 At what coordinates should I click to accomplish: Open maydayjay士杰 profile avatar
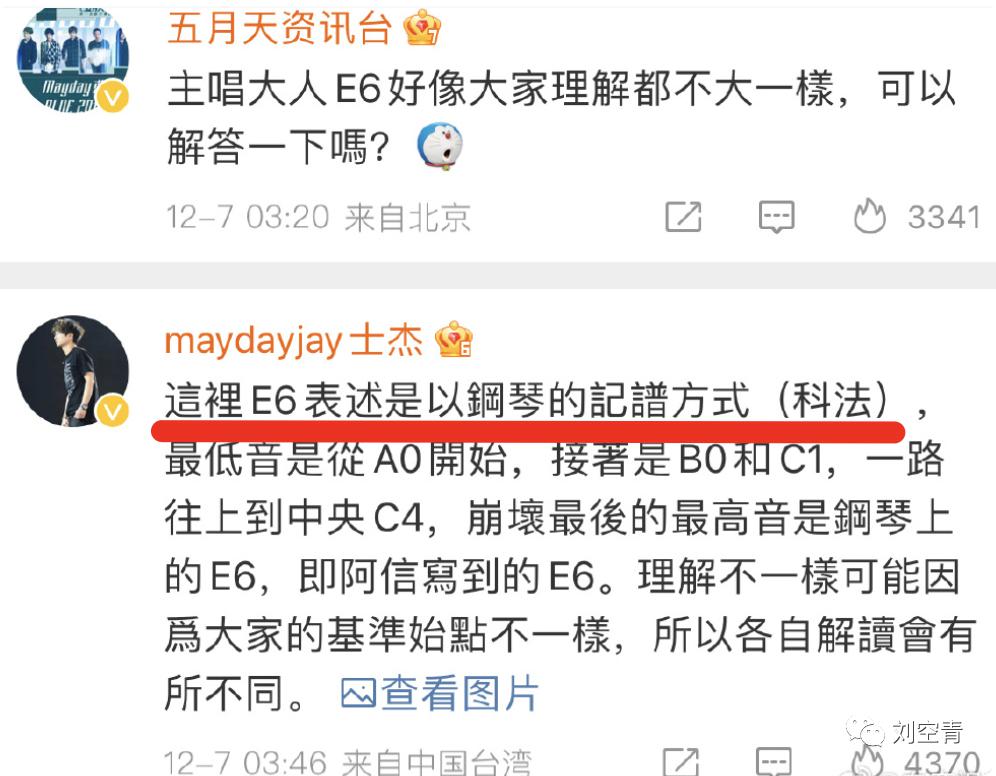pos(72,371)
